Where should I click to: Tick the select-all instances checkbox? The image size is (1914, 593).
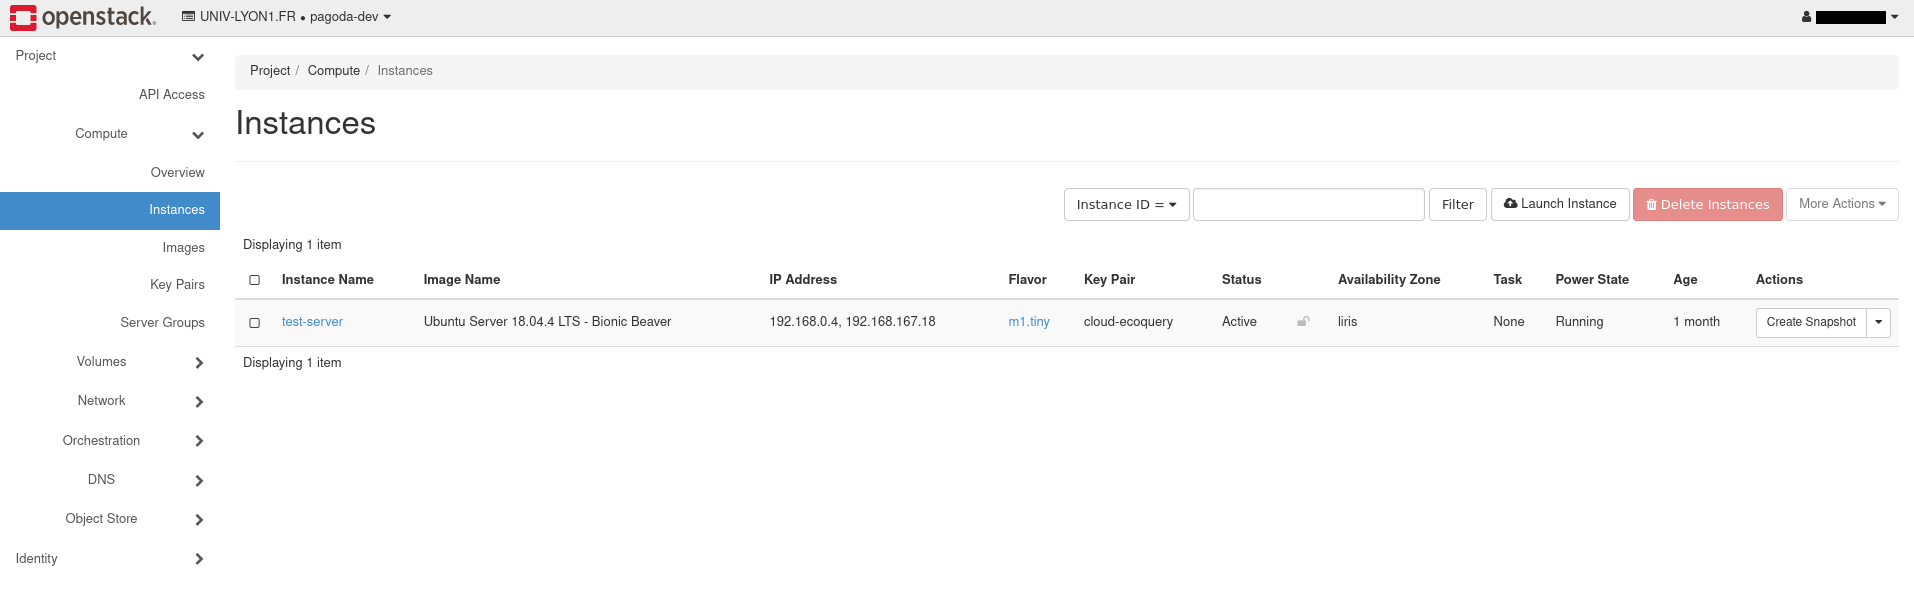coord(255,280)
